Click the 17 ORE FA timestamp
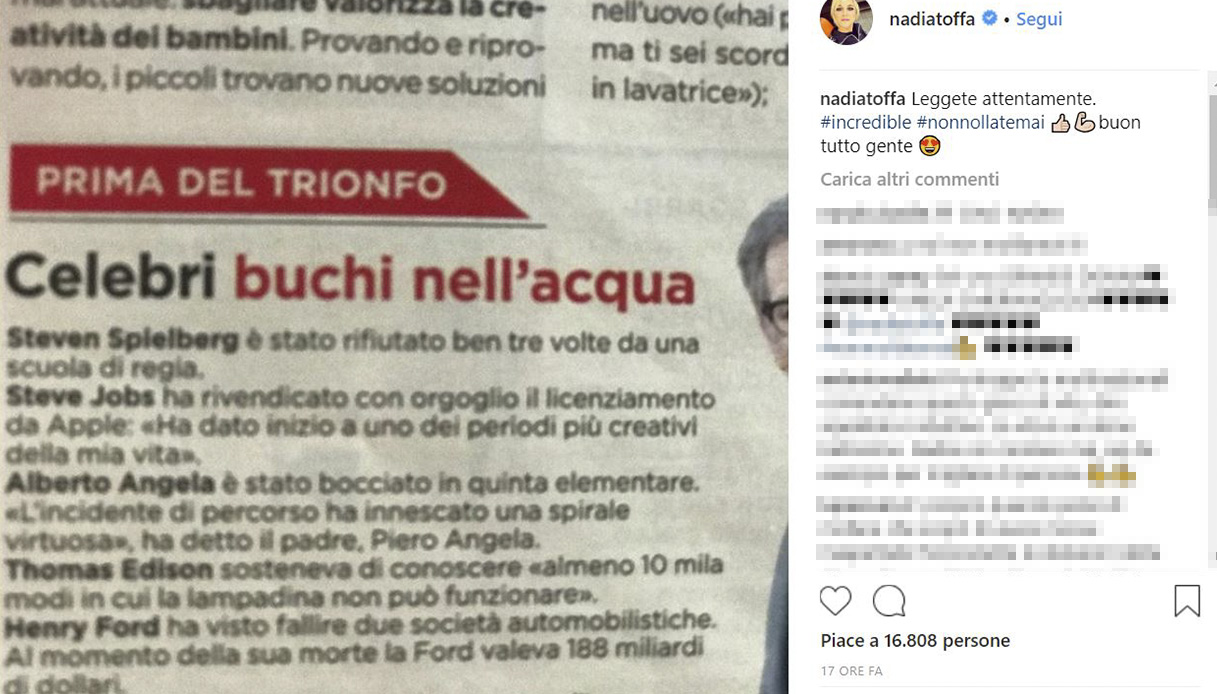This screenshot has width=1217, height=694. [852, 671]
